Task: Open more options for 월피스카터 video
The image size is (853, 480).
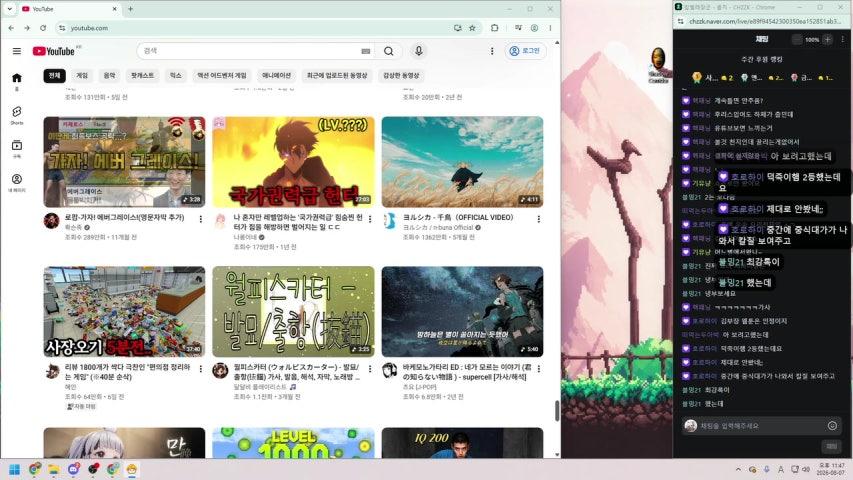Action: (370, 369)
